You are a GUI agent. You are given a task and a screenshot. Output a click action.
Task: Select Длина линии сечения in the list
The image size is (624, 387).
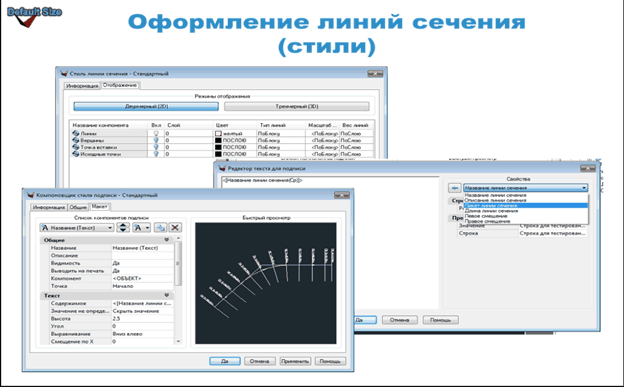coord(491,211)
